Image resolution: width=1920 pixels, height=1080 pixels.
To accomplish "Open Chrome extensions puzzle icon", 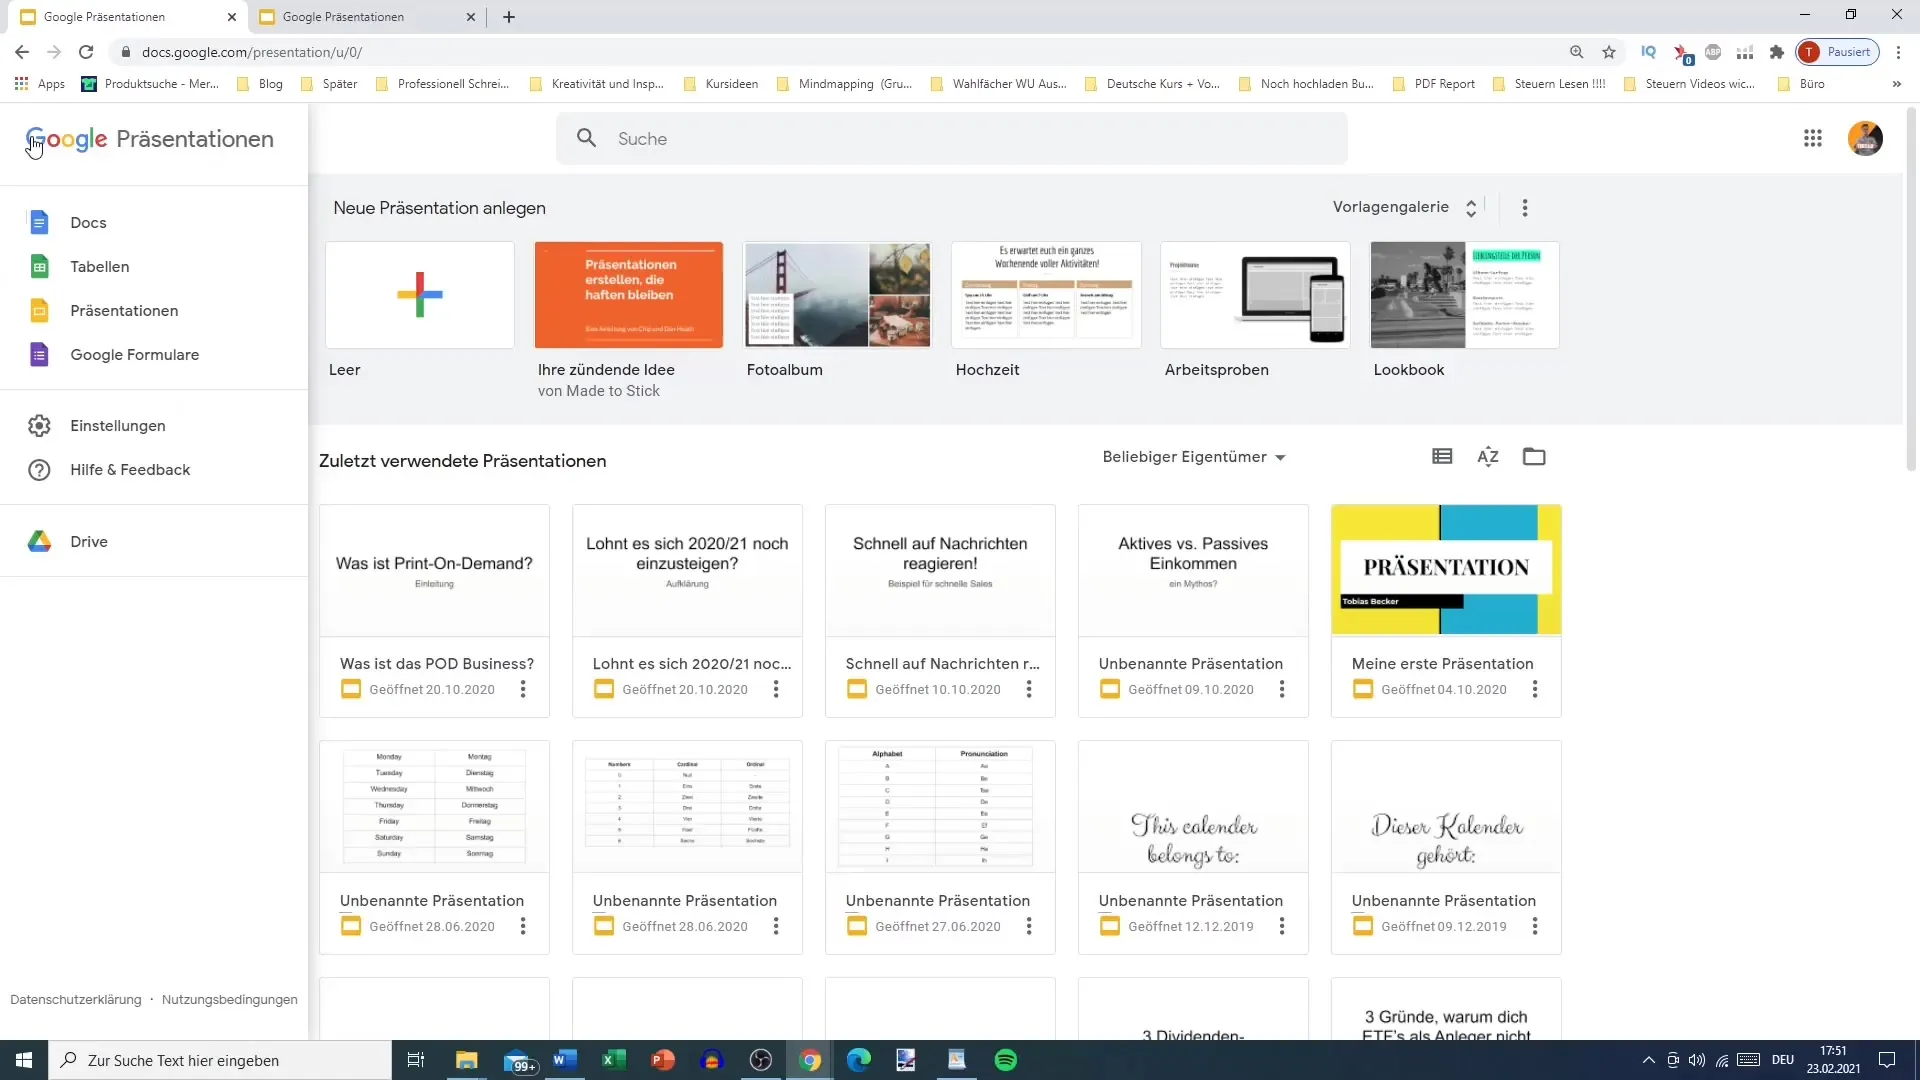I will pos(1776,52).
